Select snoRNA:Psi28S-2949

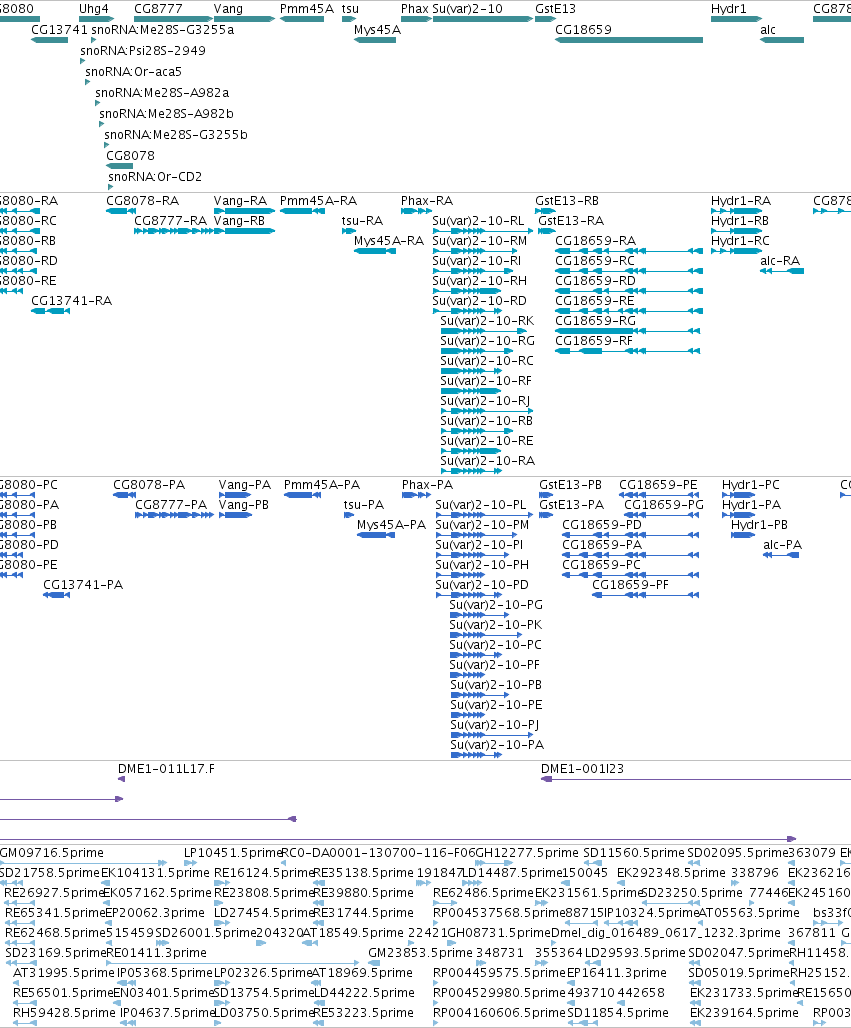click(143, 50)
